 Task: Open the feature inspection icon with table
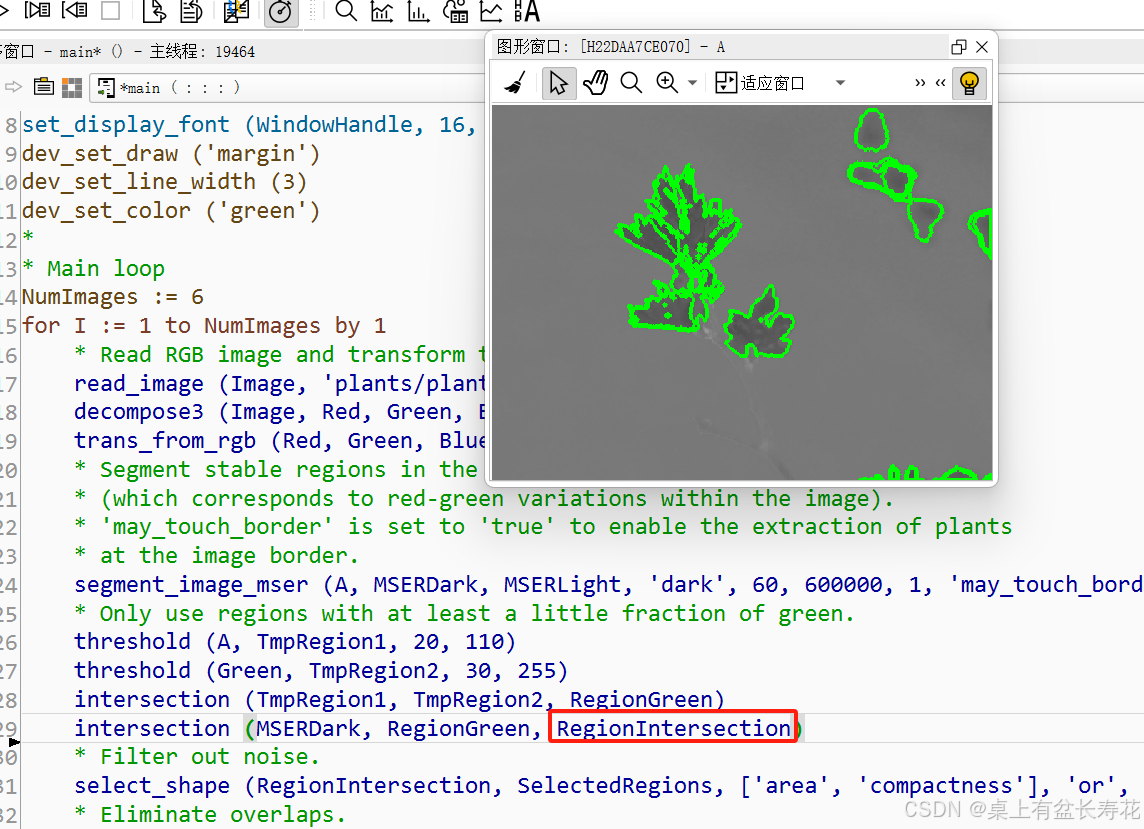click(x=455, y=11)
